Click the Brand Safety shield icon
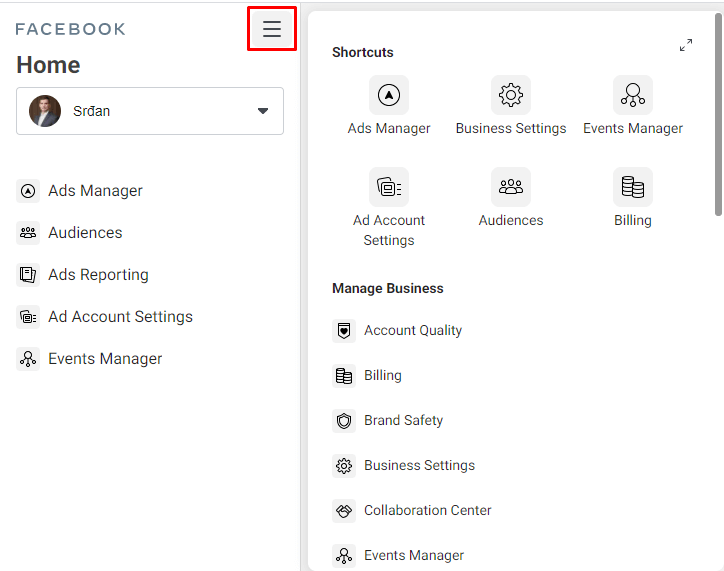The height and width of the screenshot is (571, 724). point(344,421)
